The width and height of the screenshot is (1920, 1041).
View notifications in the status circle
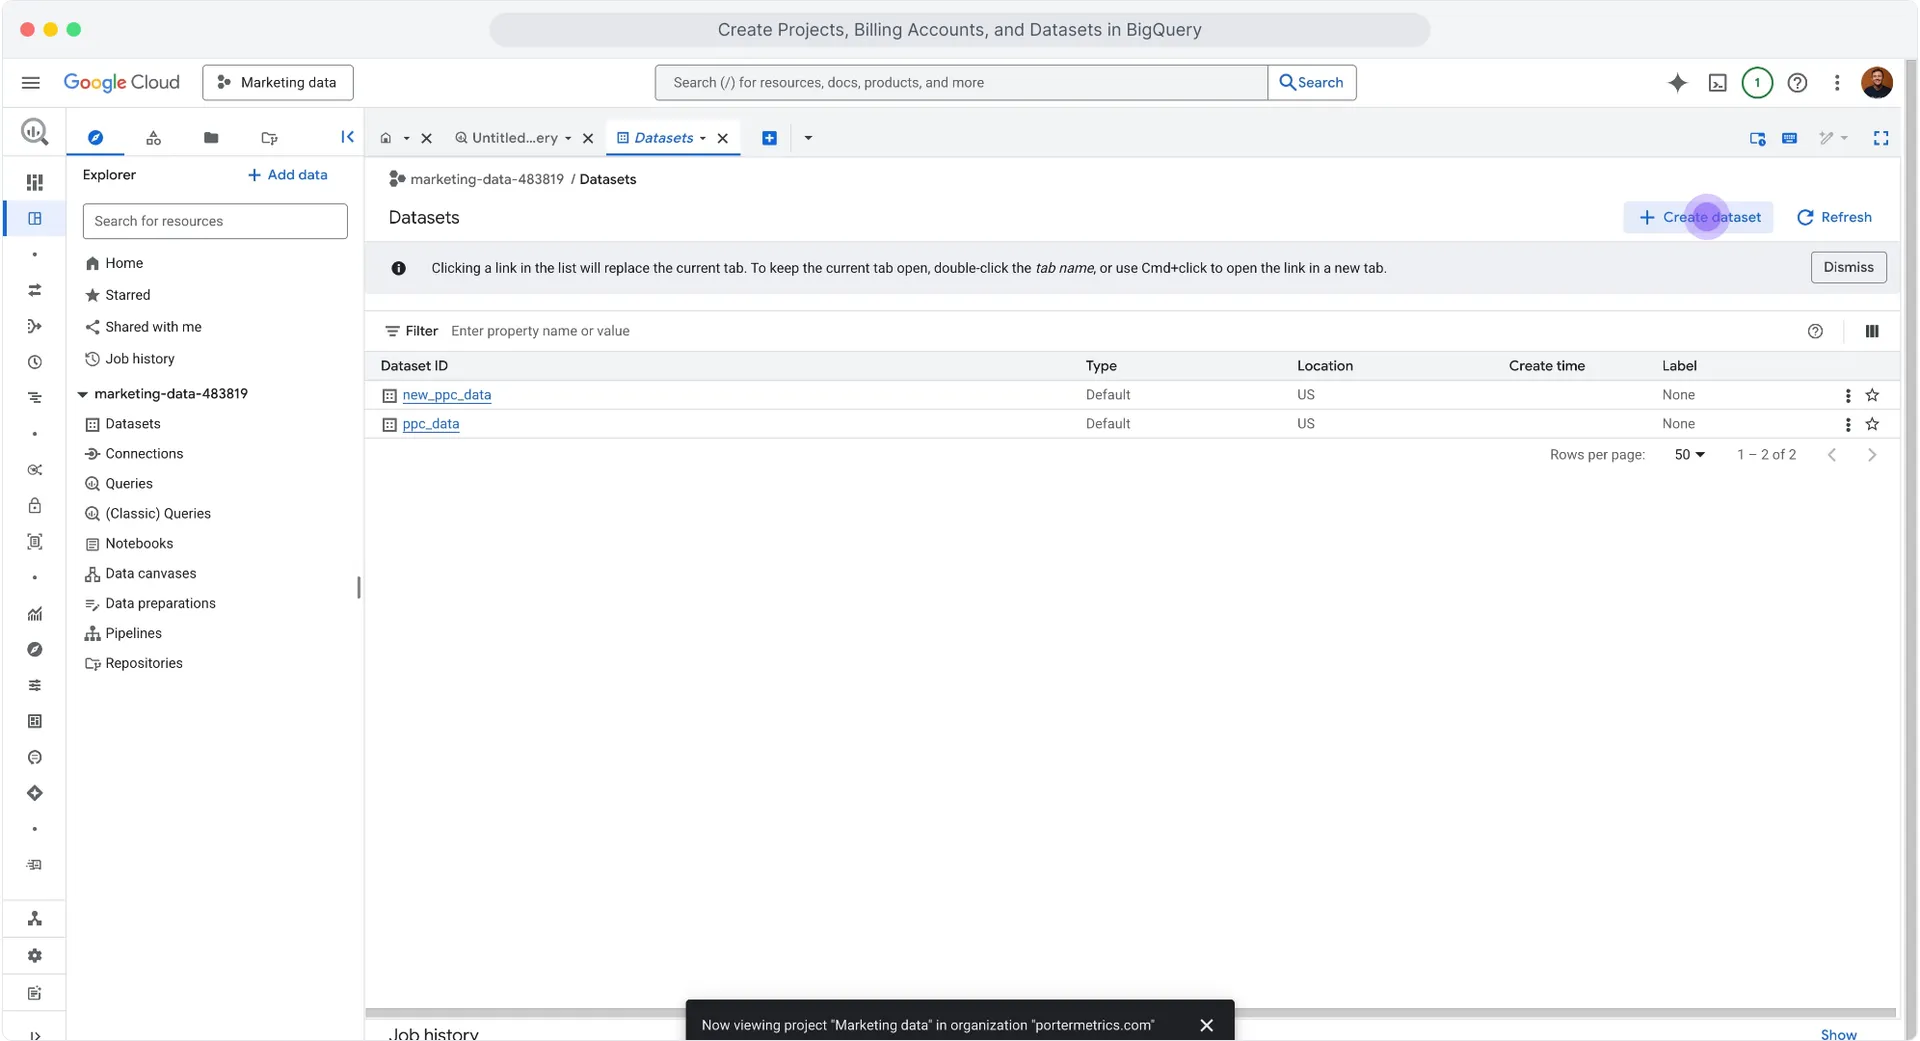coord(1757,83)
